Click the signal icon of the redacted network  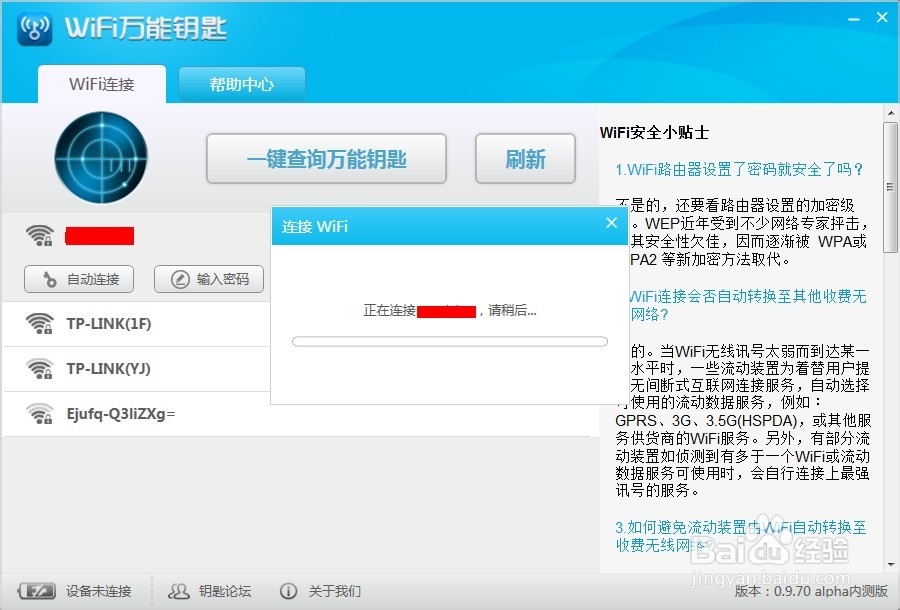pyautogui.click(x=40, y=235)
